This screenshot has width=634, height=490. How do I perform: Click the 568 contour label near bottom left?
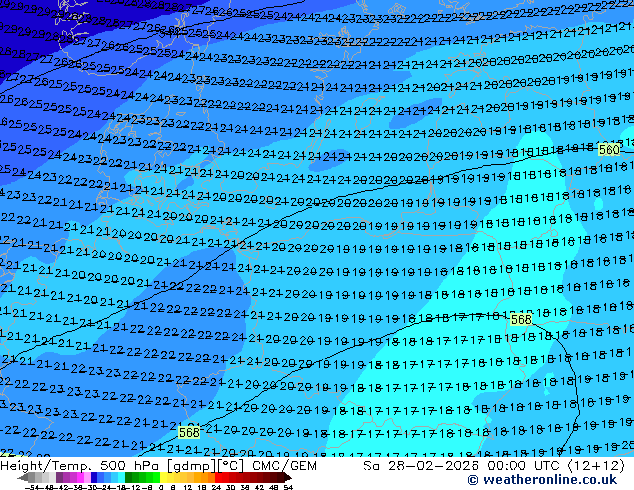point(189,433)
